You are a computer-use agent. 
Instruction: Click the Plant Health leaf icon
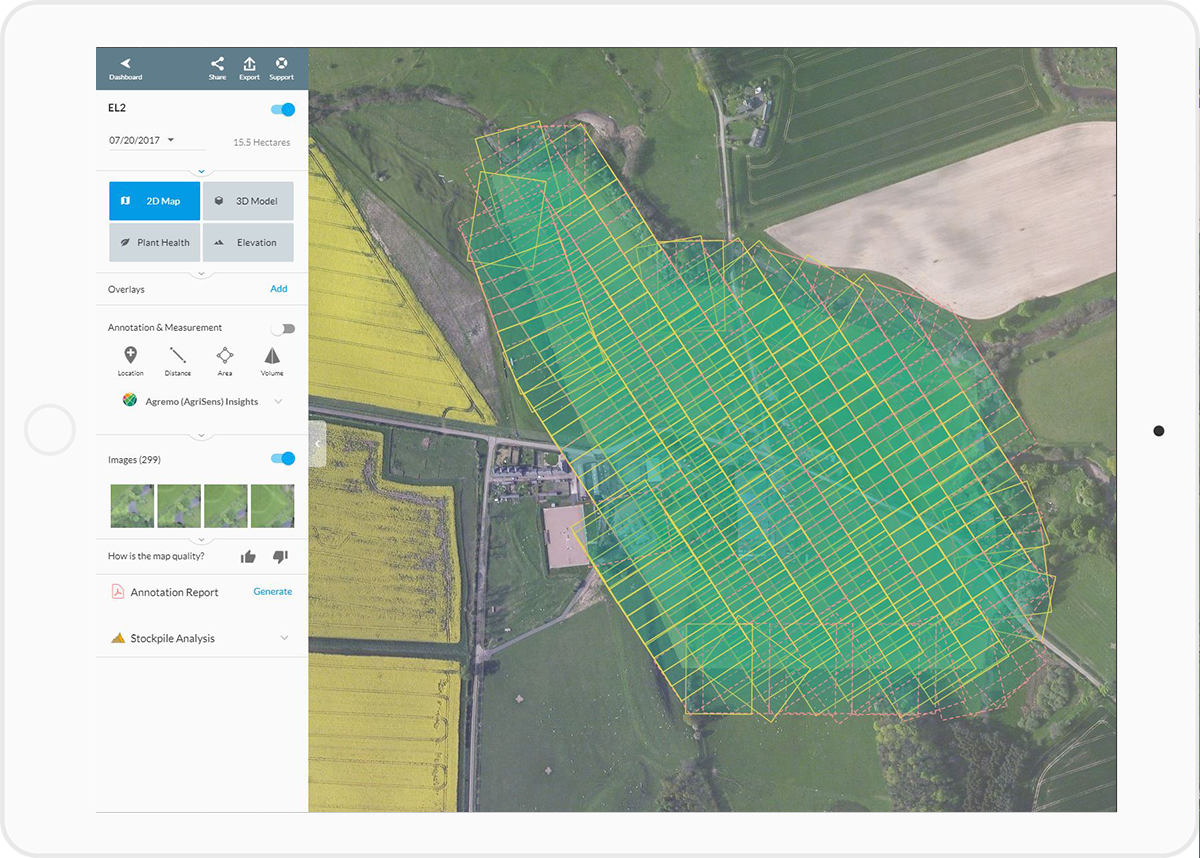point(125,243)
